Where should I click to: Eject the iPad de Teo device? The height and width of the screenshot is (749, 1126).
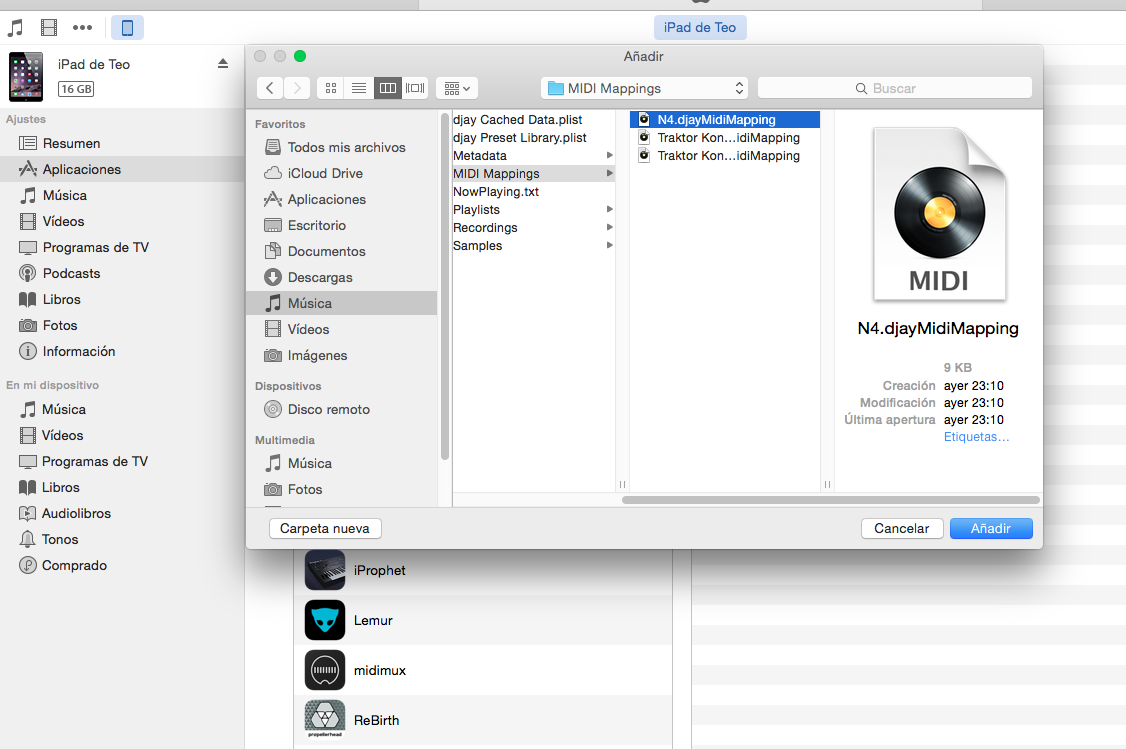pyautogui.click(x=222, y=63)
